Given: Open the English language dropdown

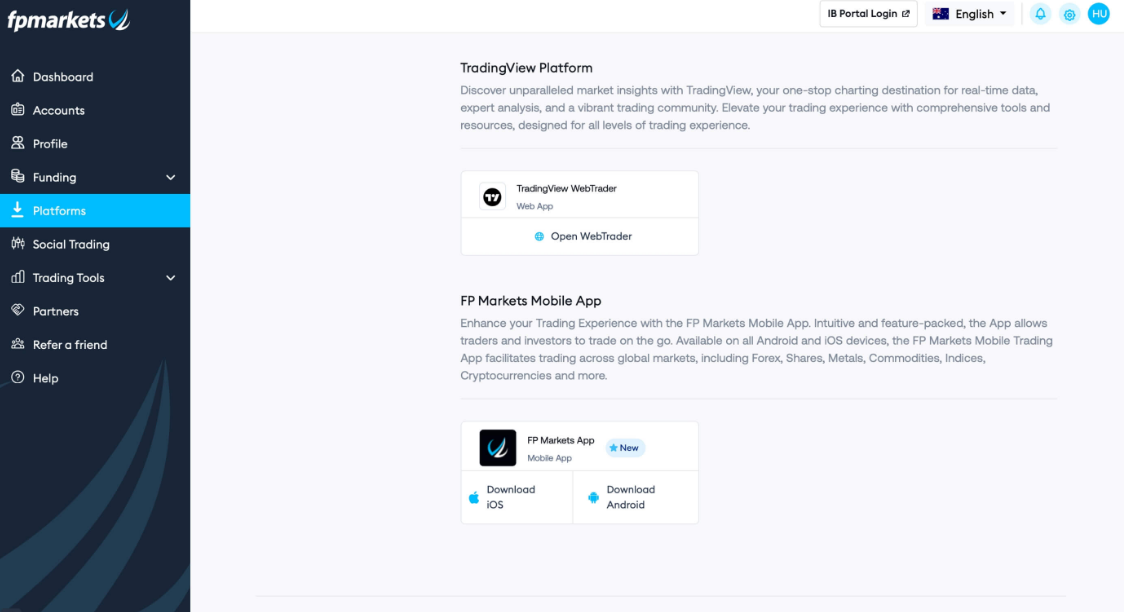Looking at the screenshot, I should [x=969, y=14].
